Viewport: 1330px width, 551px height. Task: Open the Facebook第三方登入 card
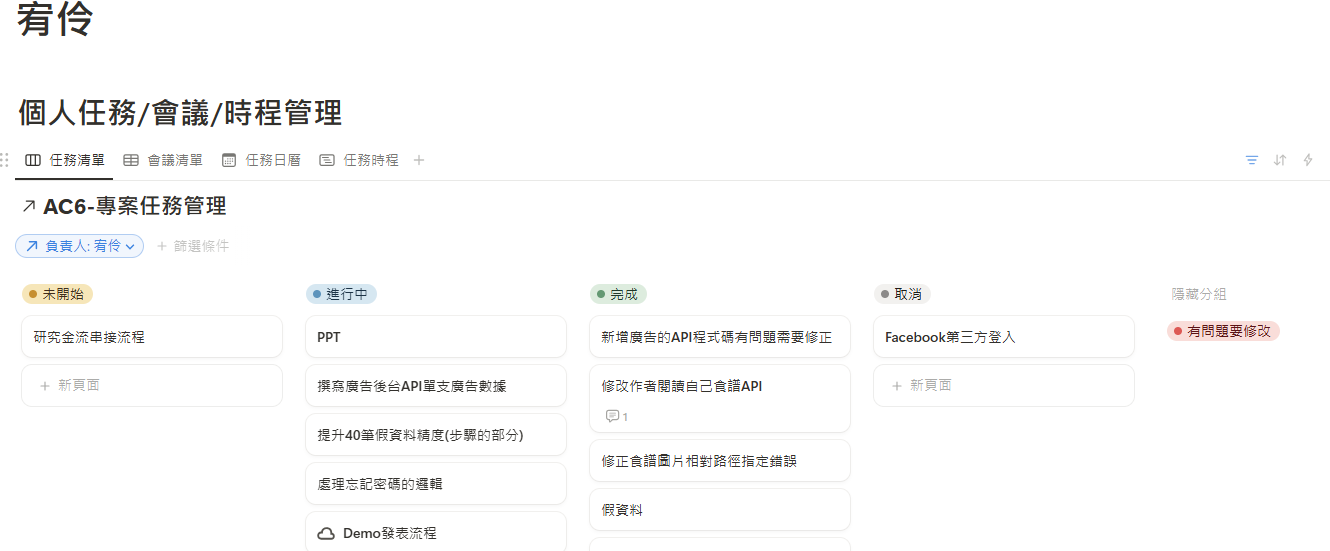pyautogui.click(x=1003, y=337)
